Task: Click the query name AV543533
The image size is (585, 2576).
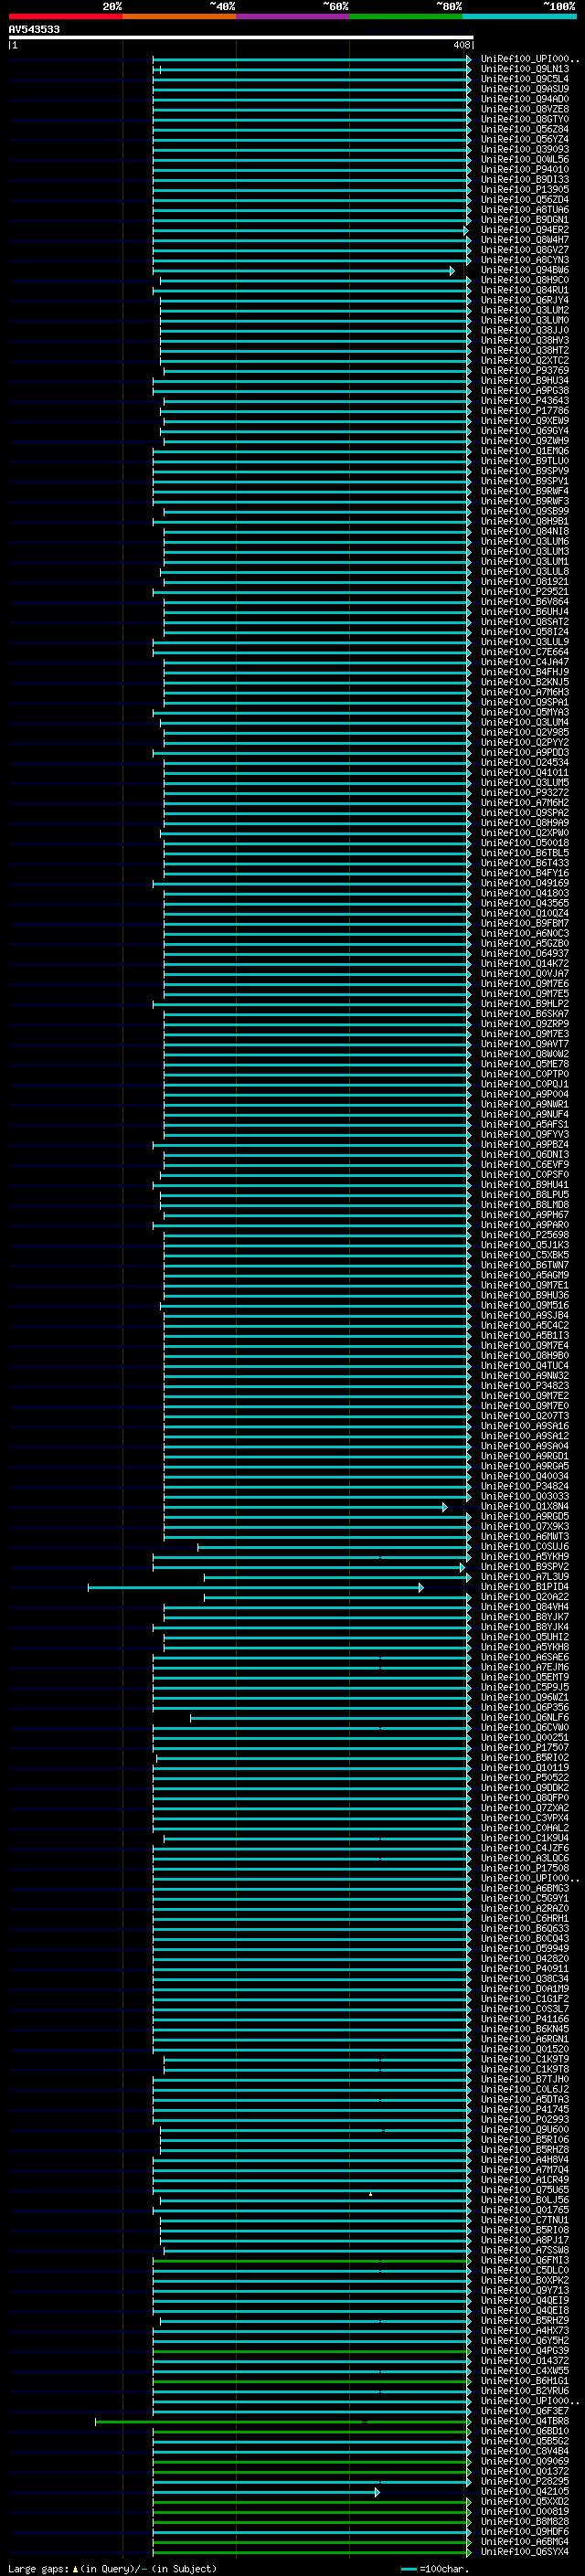Action: pyautogui.click(x=34, y=29)
